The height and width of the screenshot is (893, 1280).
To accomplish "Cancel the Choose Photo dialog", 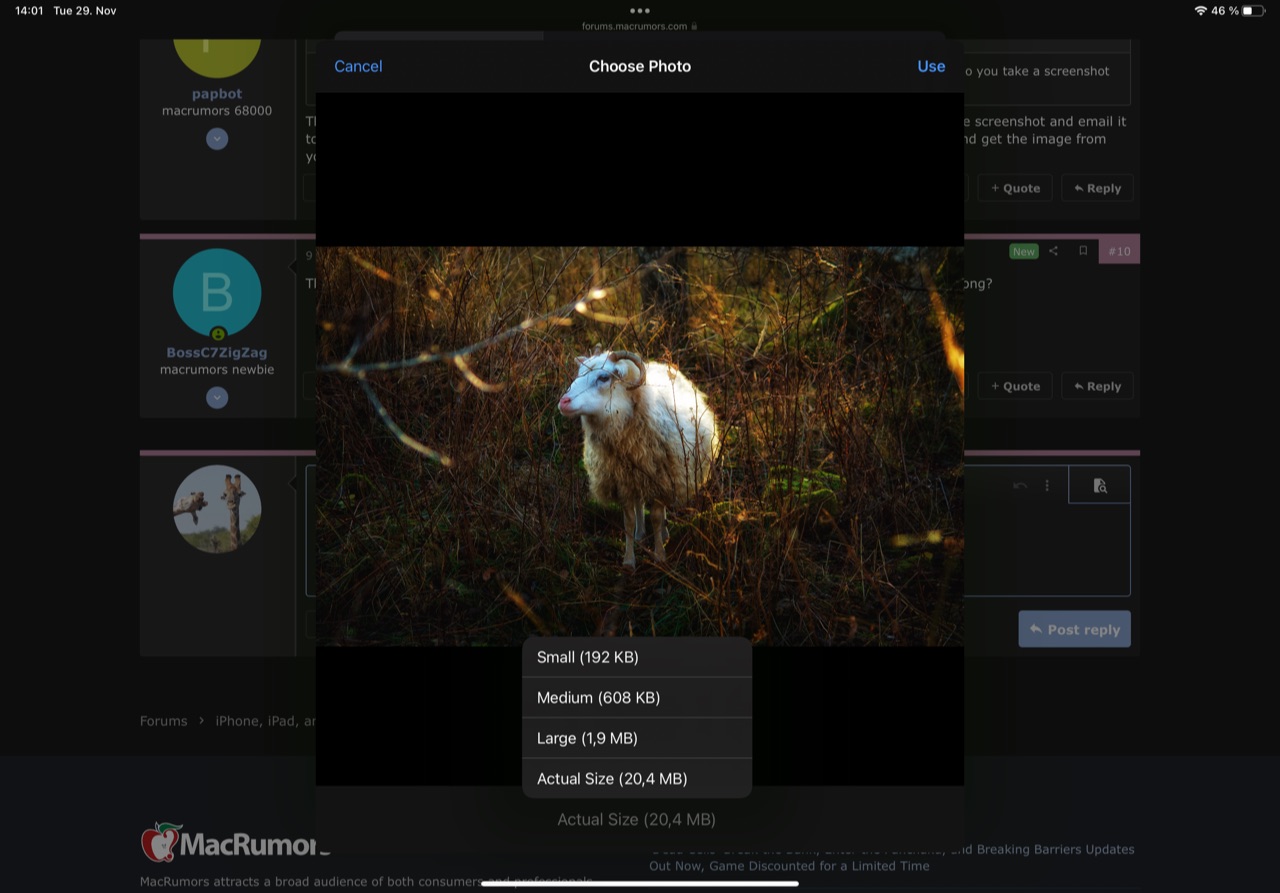I will coord(358,66).
